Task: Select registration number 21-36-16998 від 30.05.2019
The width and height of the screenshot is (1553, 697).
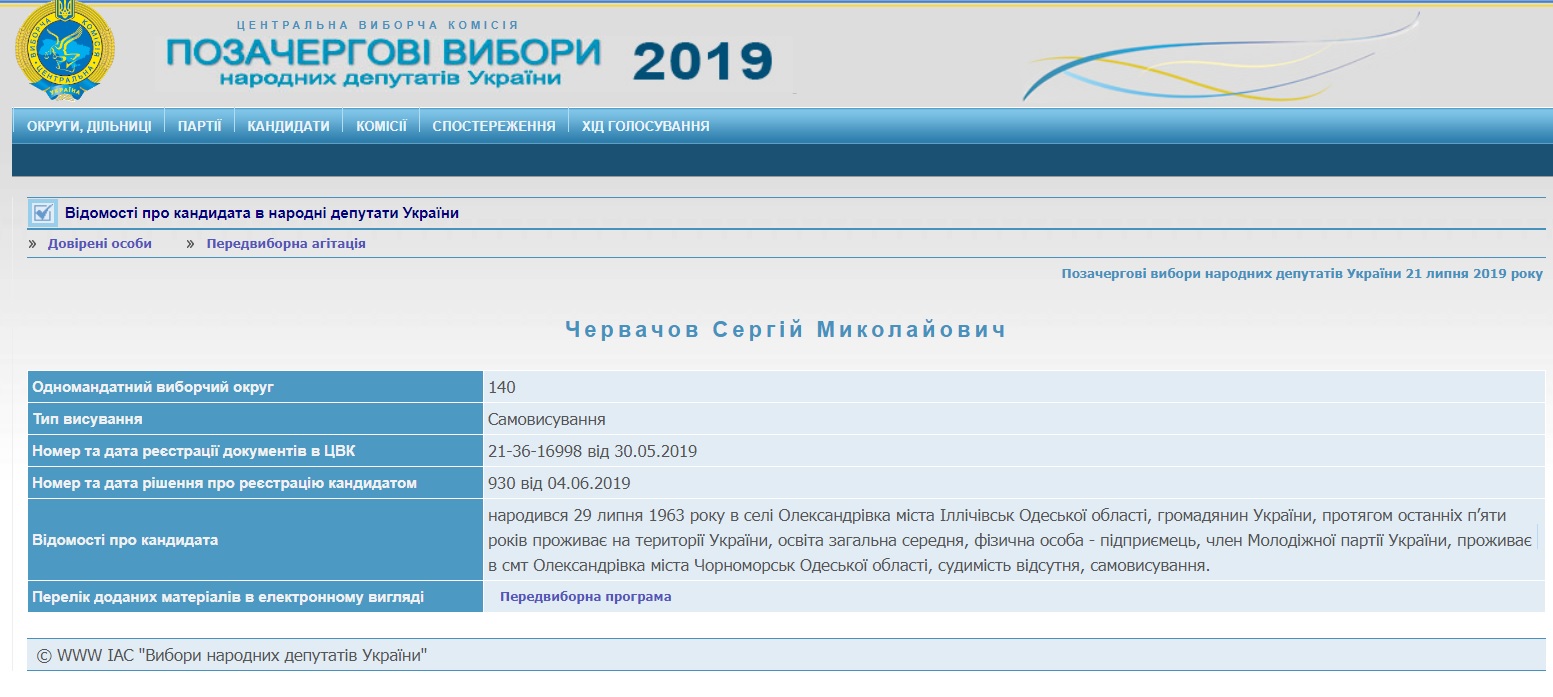Action: [1014, 451]
